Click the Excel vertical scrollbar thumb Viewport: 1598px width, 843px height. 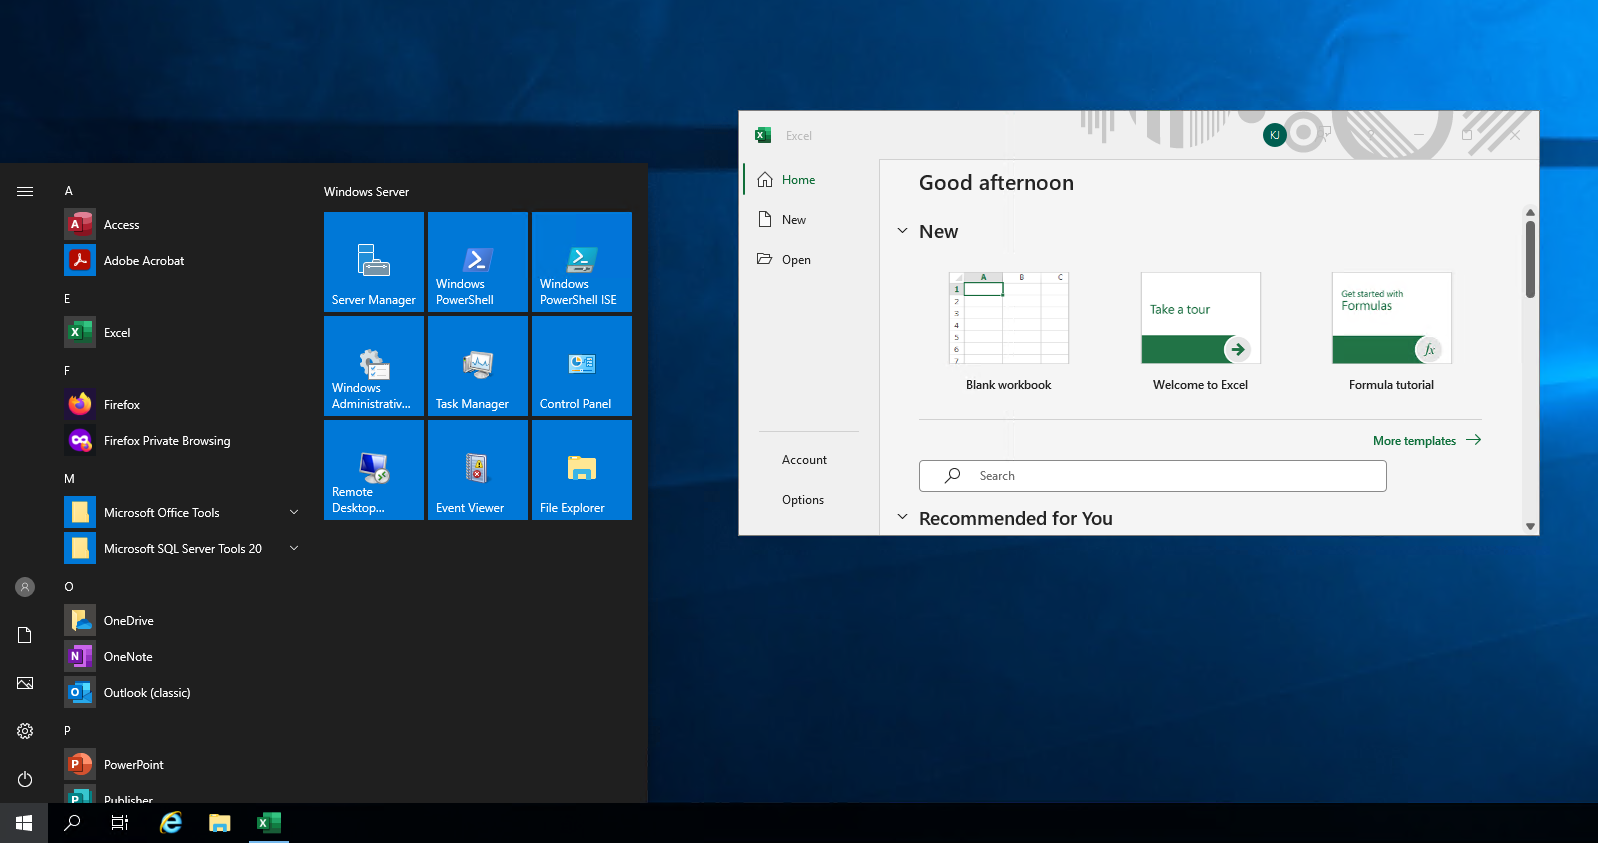(x=1530, y=259)
